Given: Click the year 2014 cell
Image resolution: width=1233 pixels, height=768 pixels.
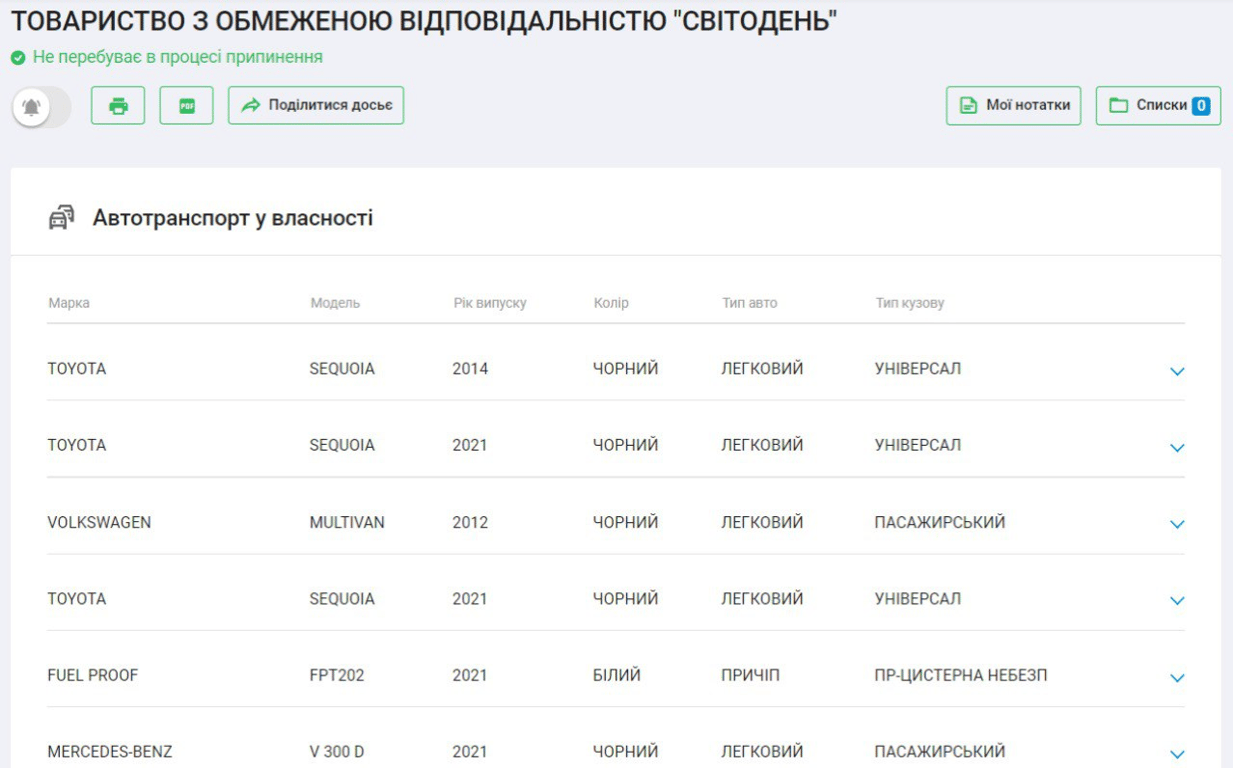Looking at the screenshot, I should [x=470, y=368].
